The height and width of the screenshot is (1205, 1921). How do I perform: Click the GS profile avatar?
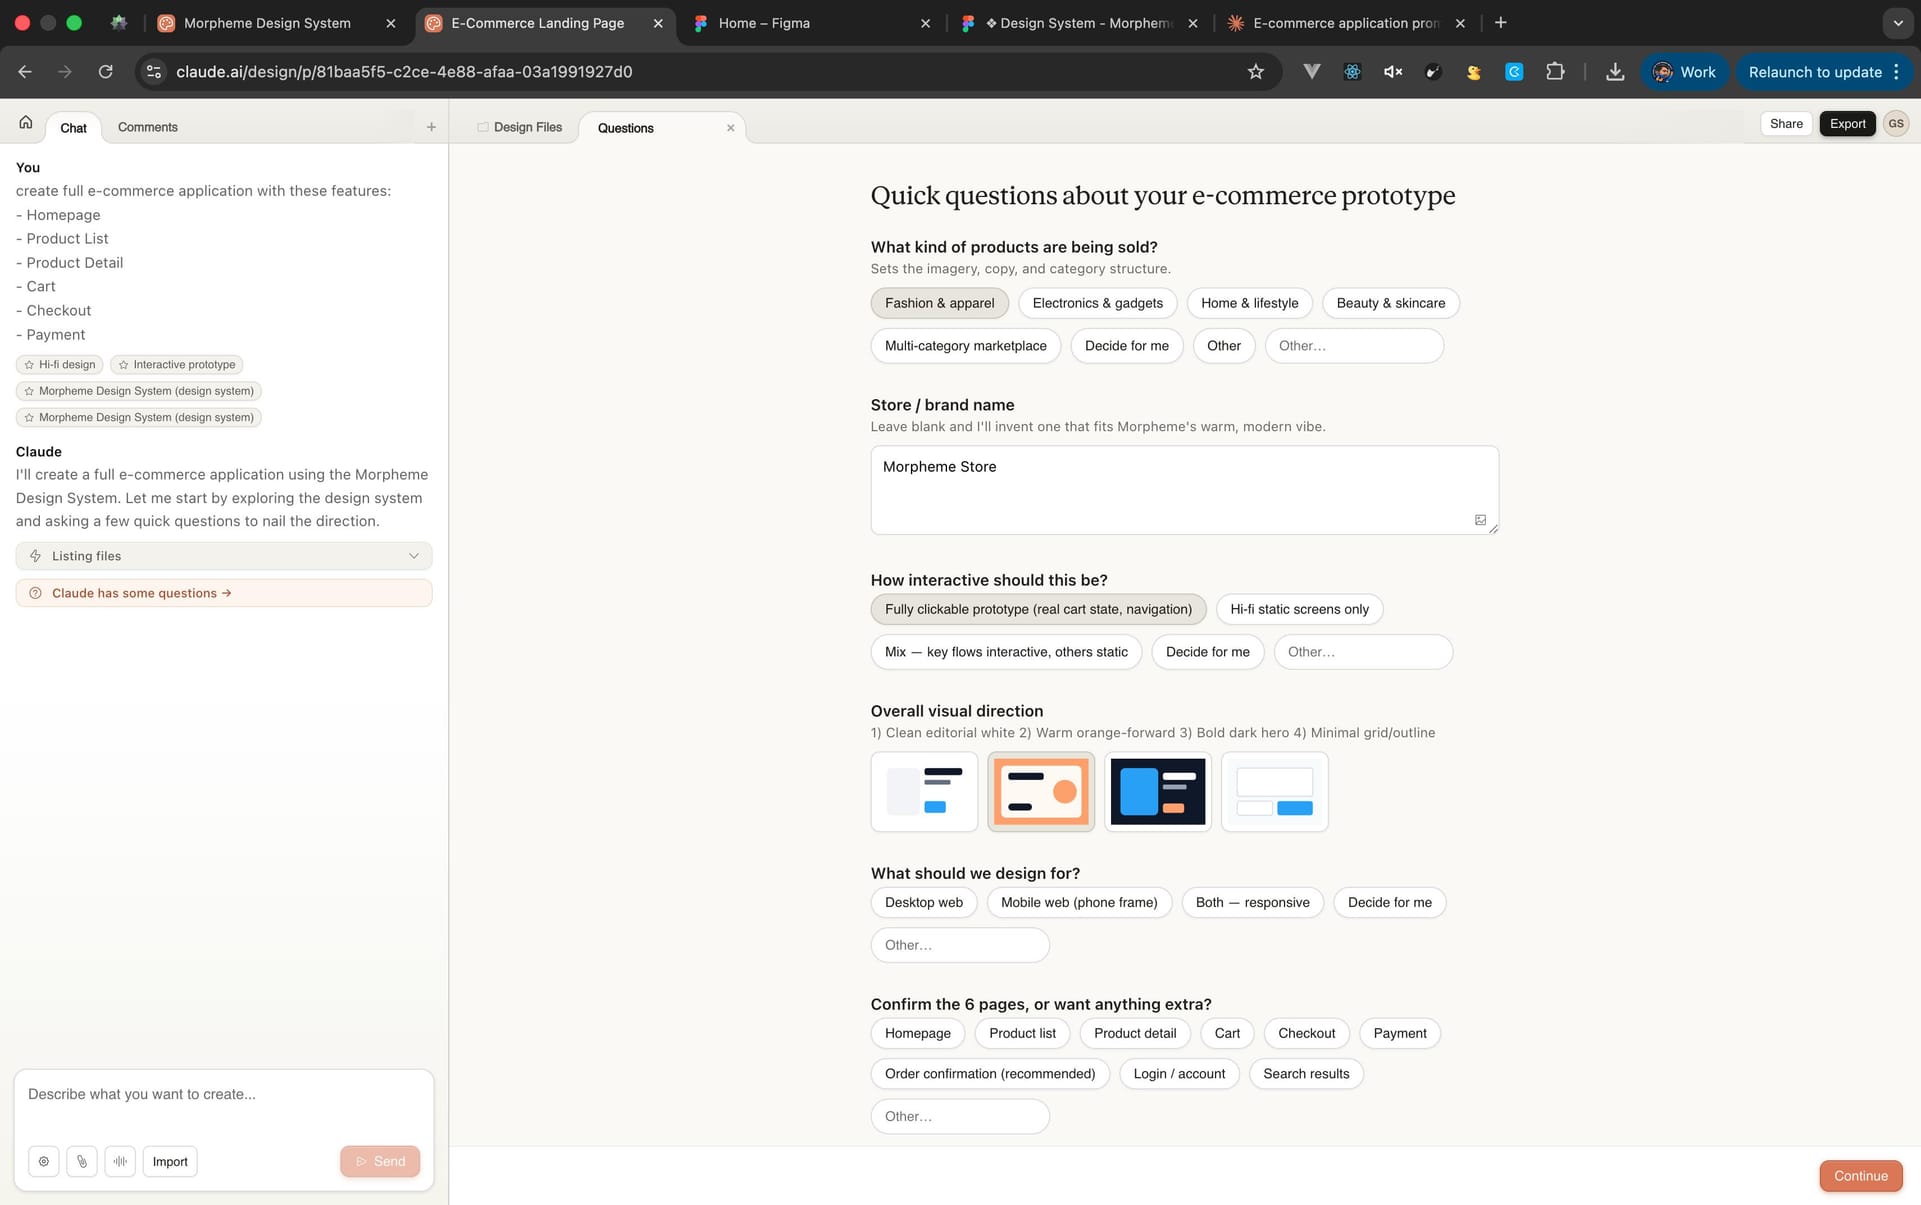(1896, 123)
